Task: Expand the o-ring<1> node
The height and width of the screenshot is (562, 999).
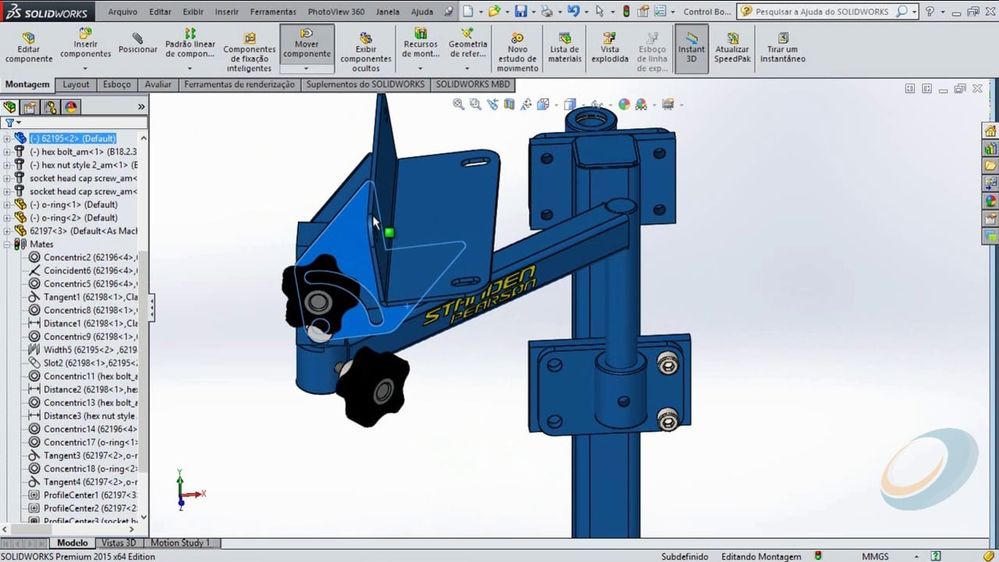Action: point(6,205)
